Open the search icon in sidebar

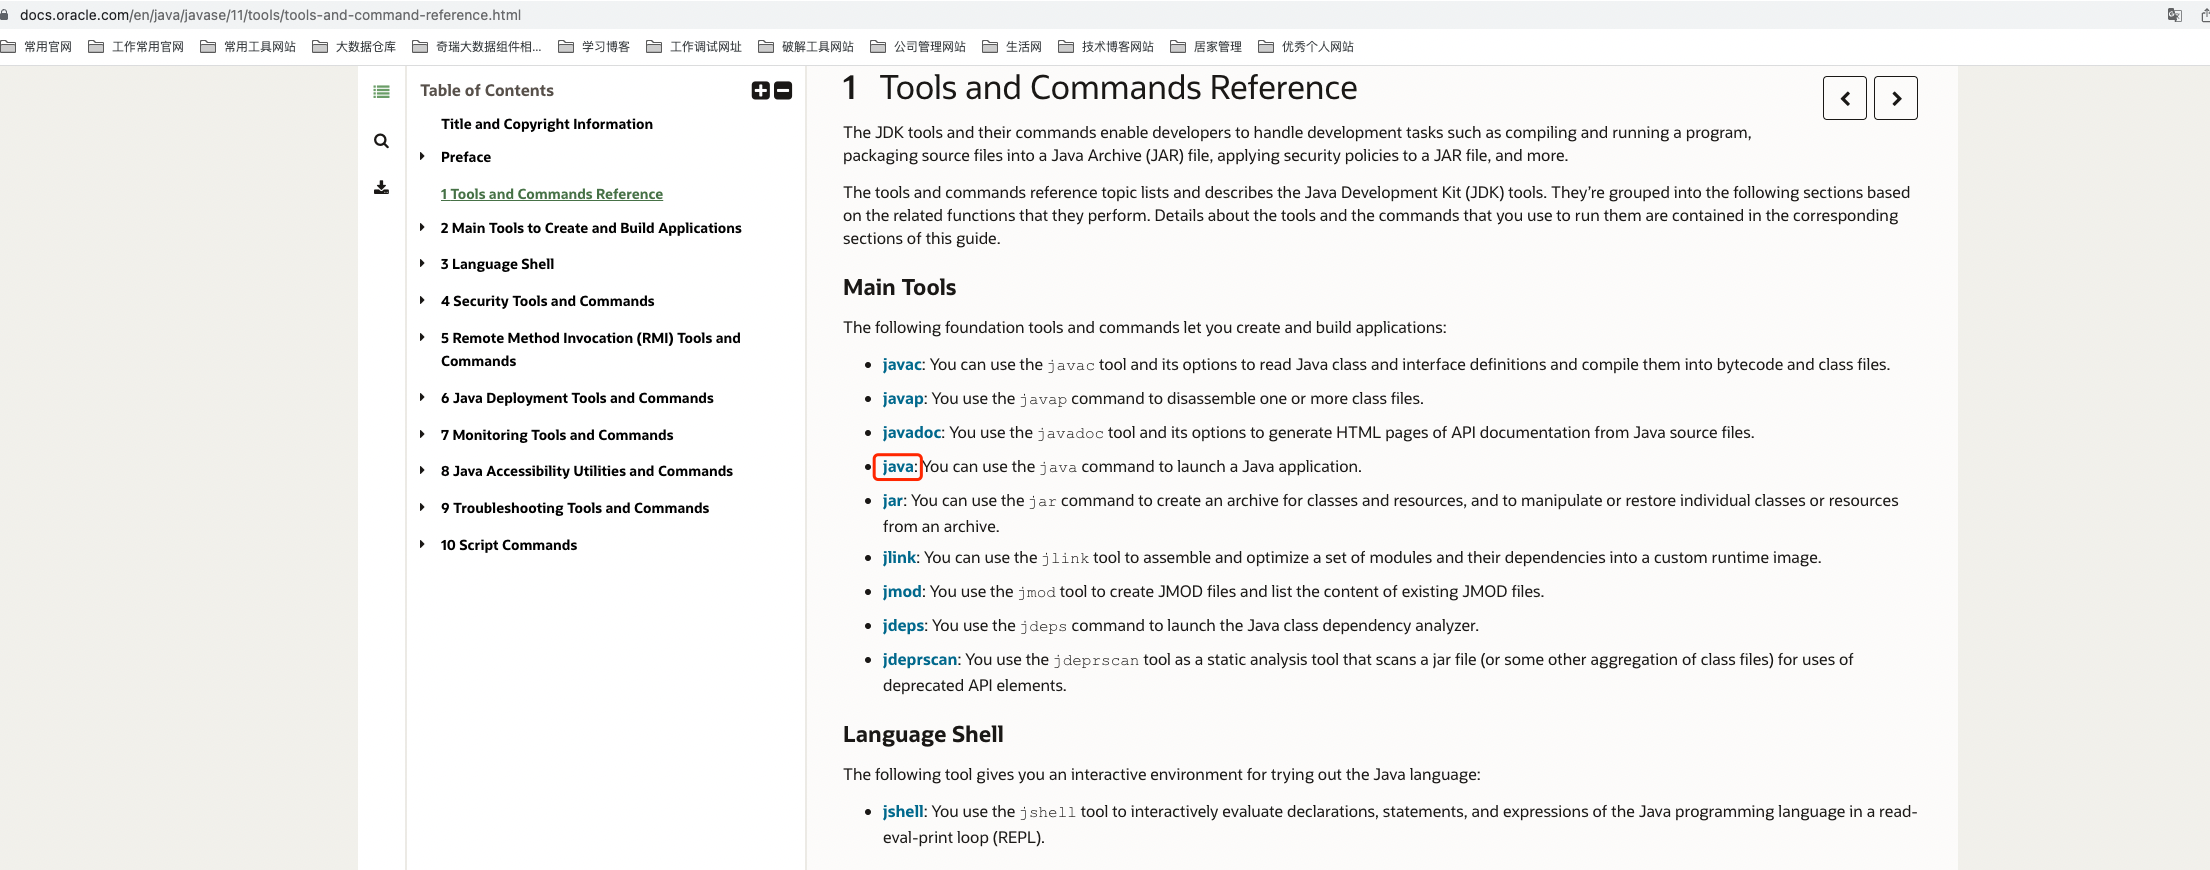[381, 141]
